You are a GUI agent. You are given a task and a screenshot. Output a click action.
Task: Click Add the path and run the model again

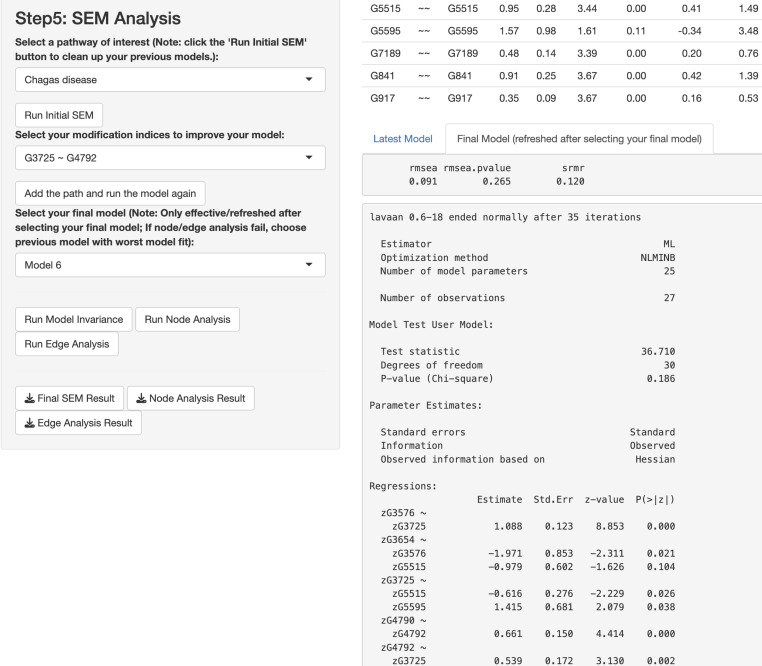tap(110, 193)
